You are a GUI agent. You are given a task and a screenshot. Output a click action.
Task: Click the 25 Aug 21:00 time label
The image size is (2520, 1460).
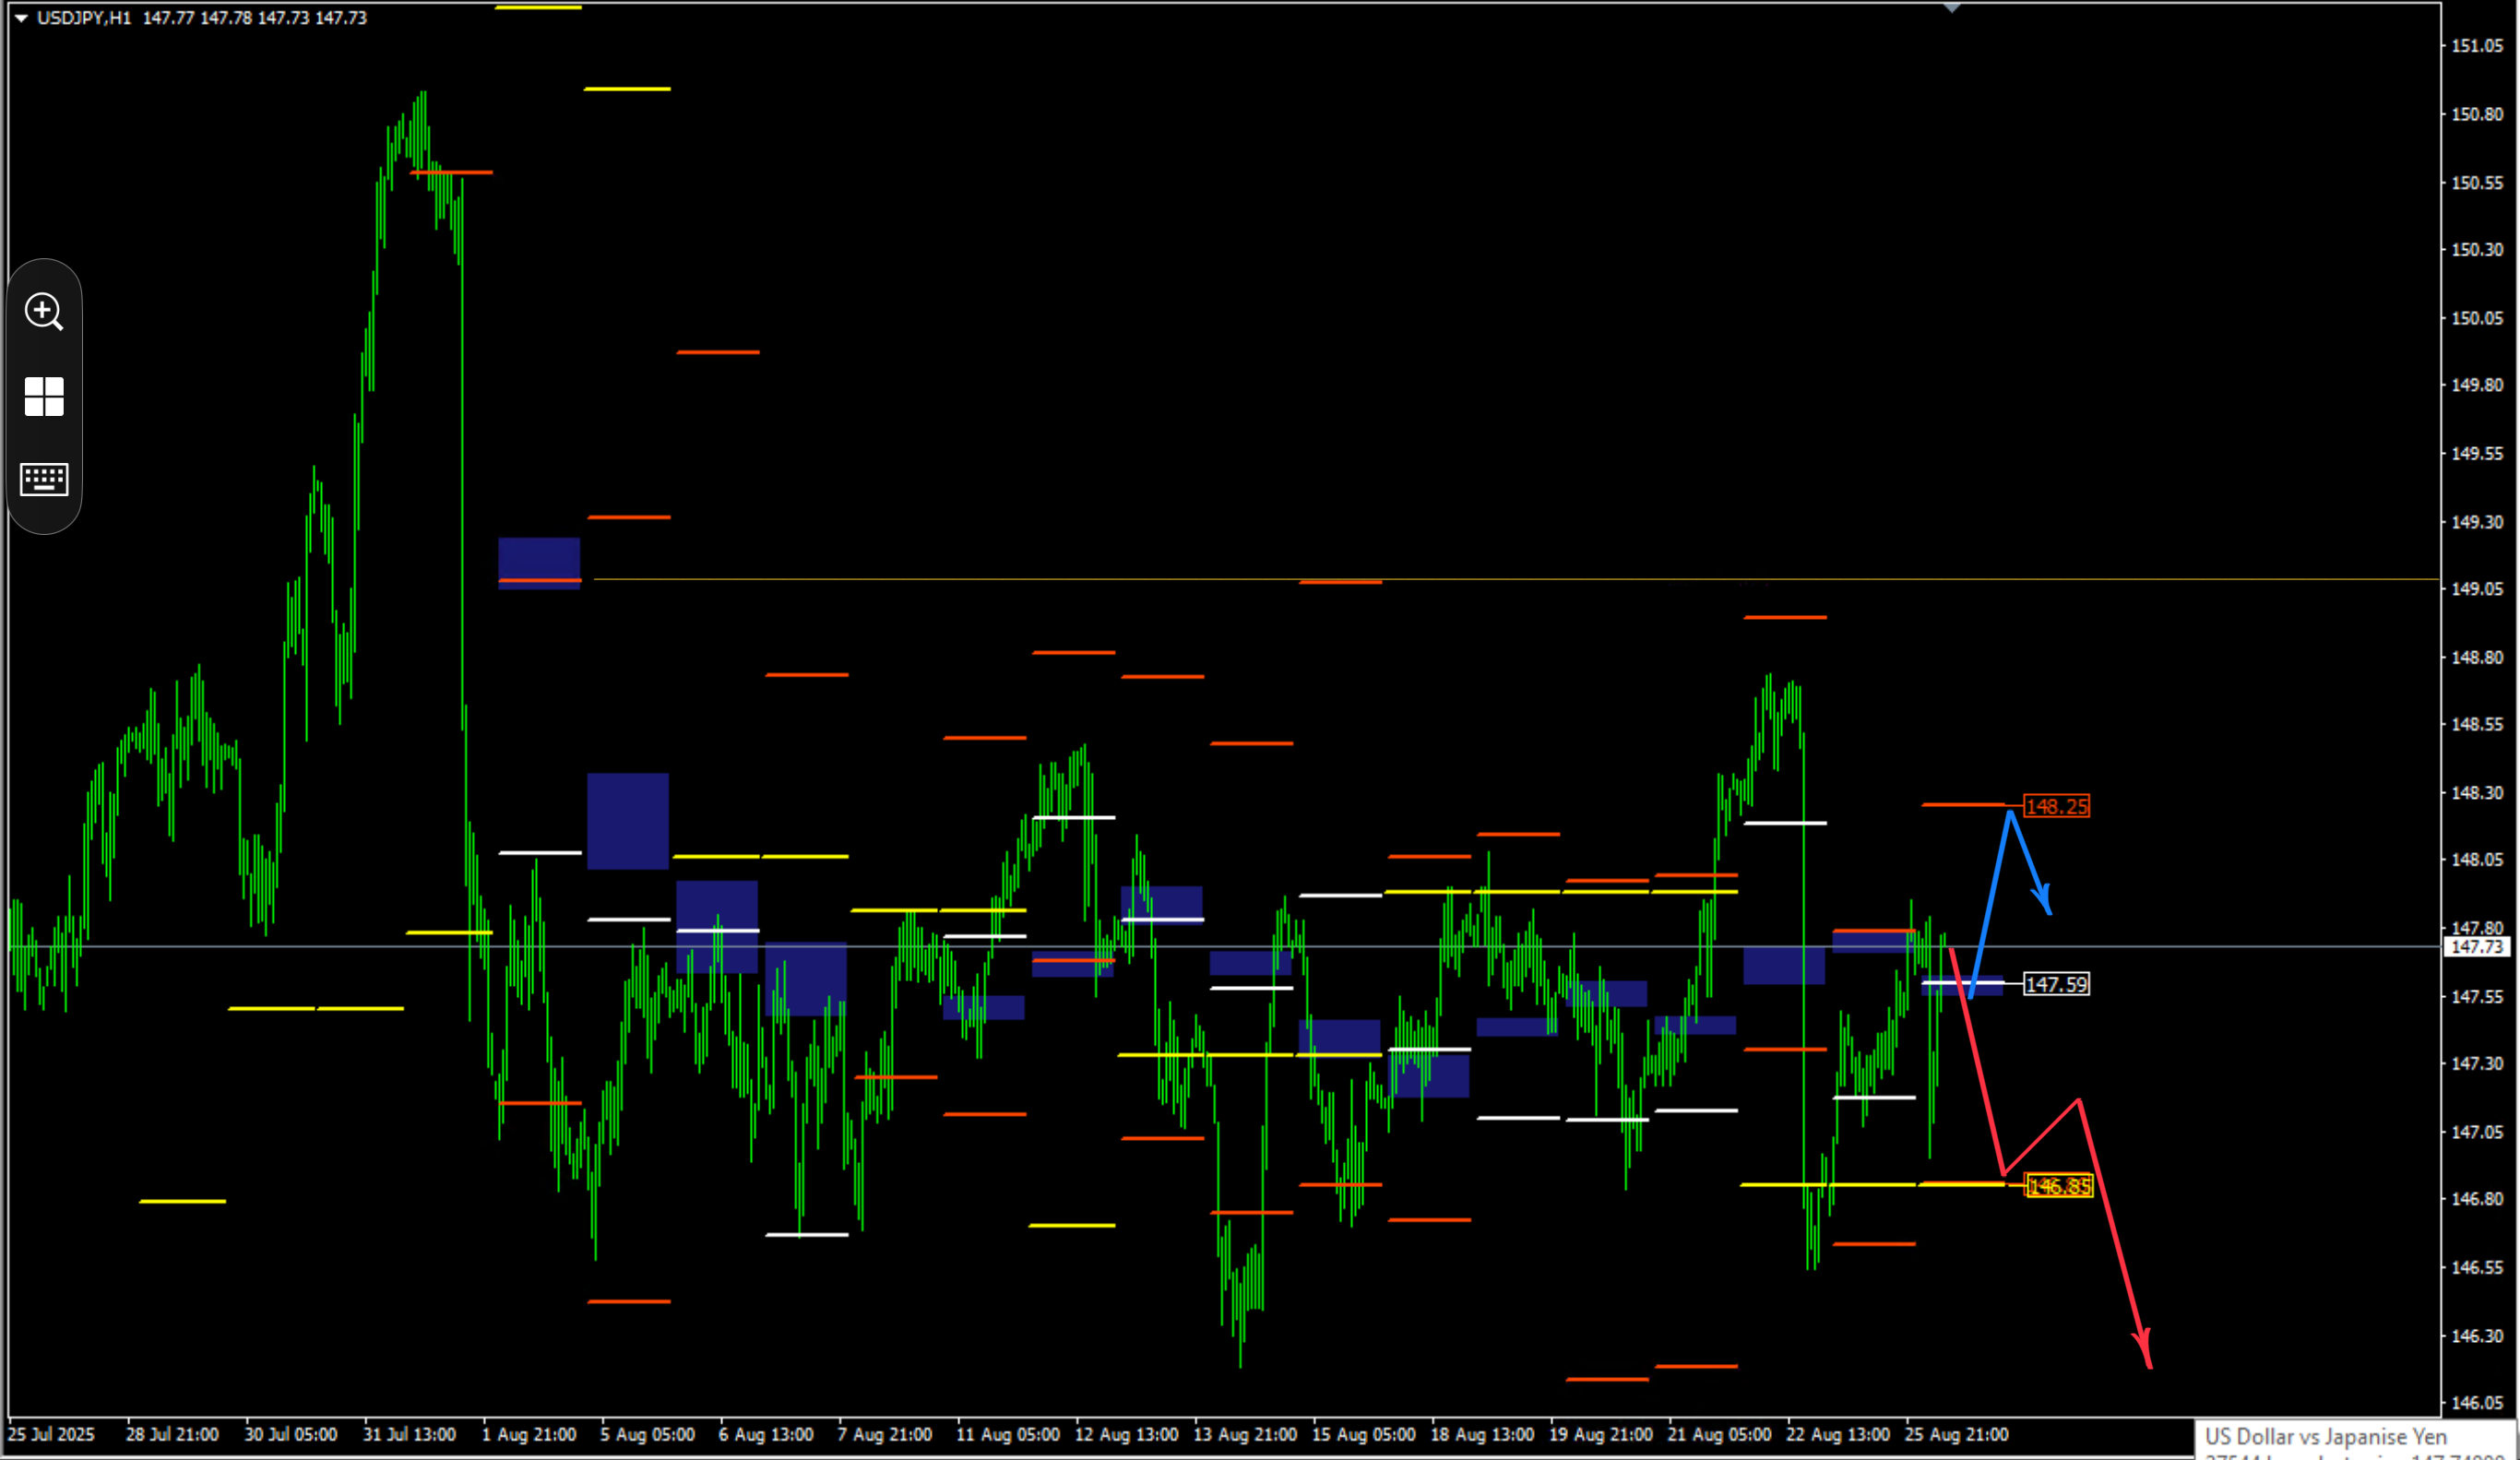1956,1435
